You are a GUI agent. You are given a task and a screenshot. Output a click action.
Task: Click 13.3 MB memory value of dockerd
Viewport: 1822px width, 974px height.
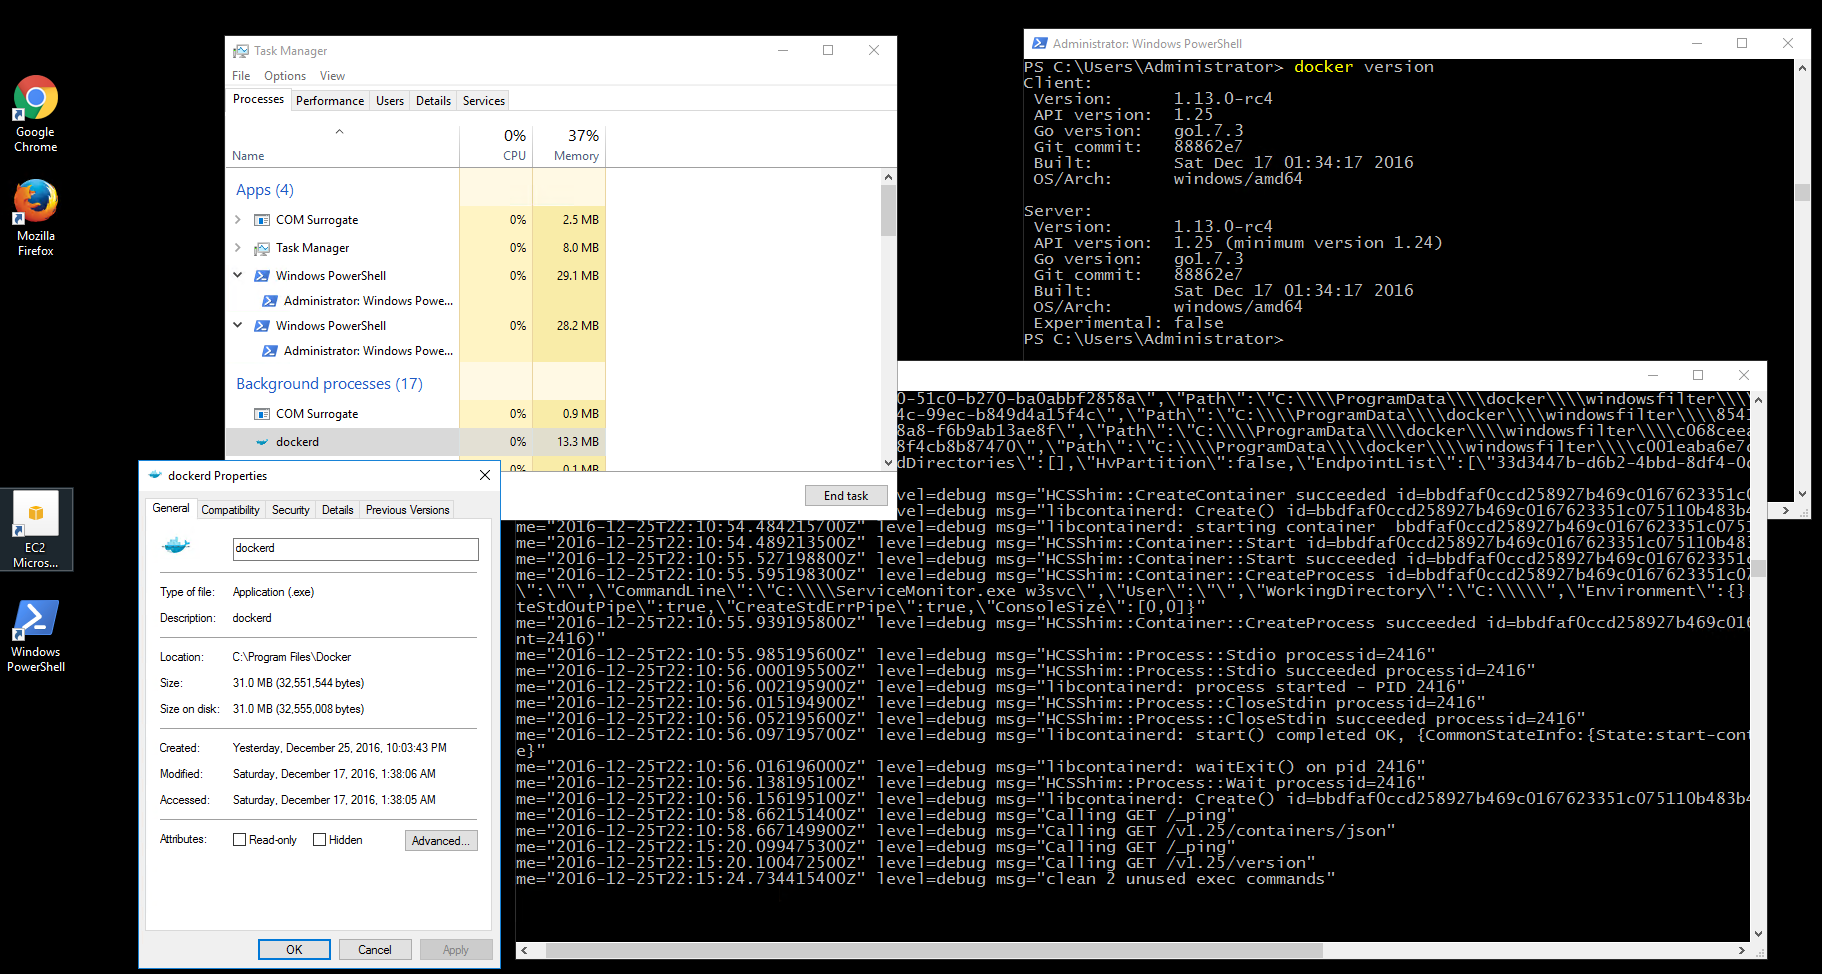578,442
